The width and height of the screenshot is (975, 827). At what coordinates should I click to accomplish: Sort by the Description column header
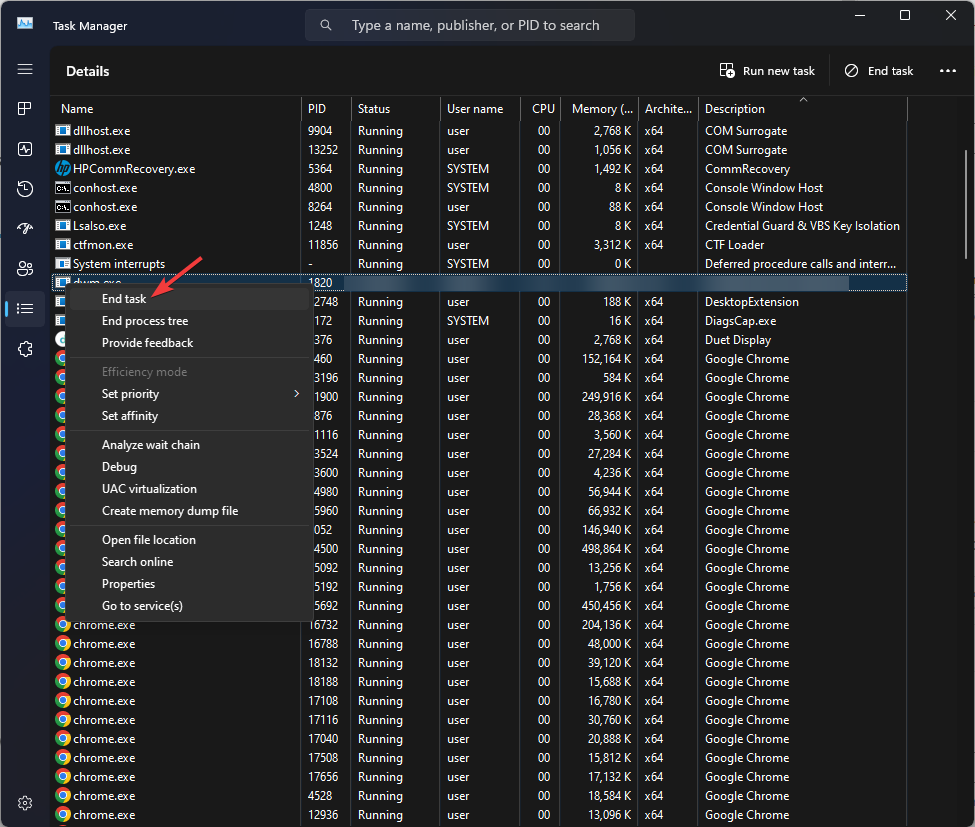(803, 109)
